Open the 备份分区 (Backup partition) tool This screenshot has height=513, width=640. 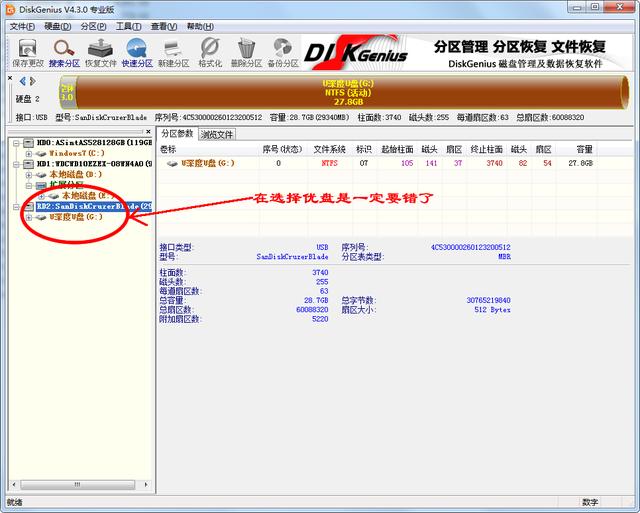[x=283, y=51]
